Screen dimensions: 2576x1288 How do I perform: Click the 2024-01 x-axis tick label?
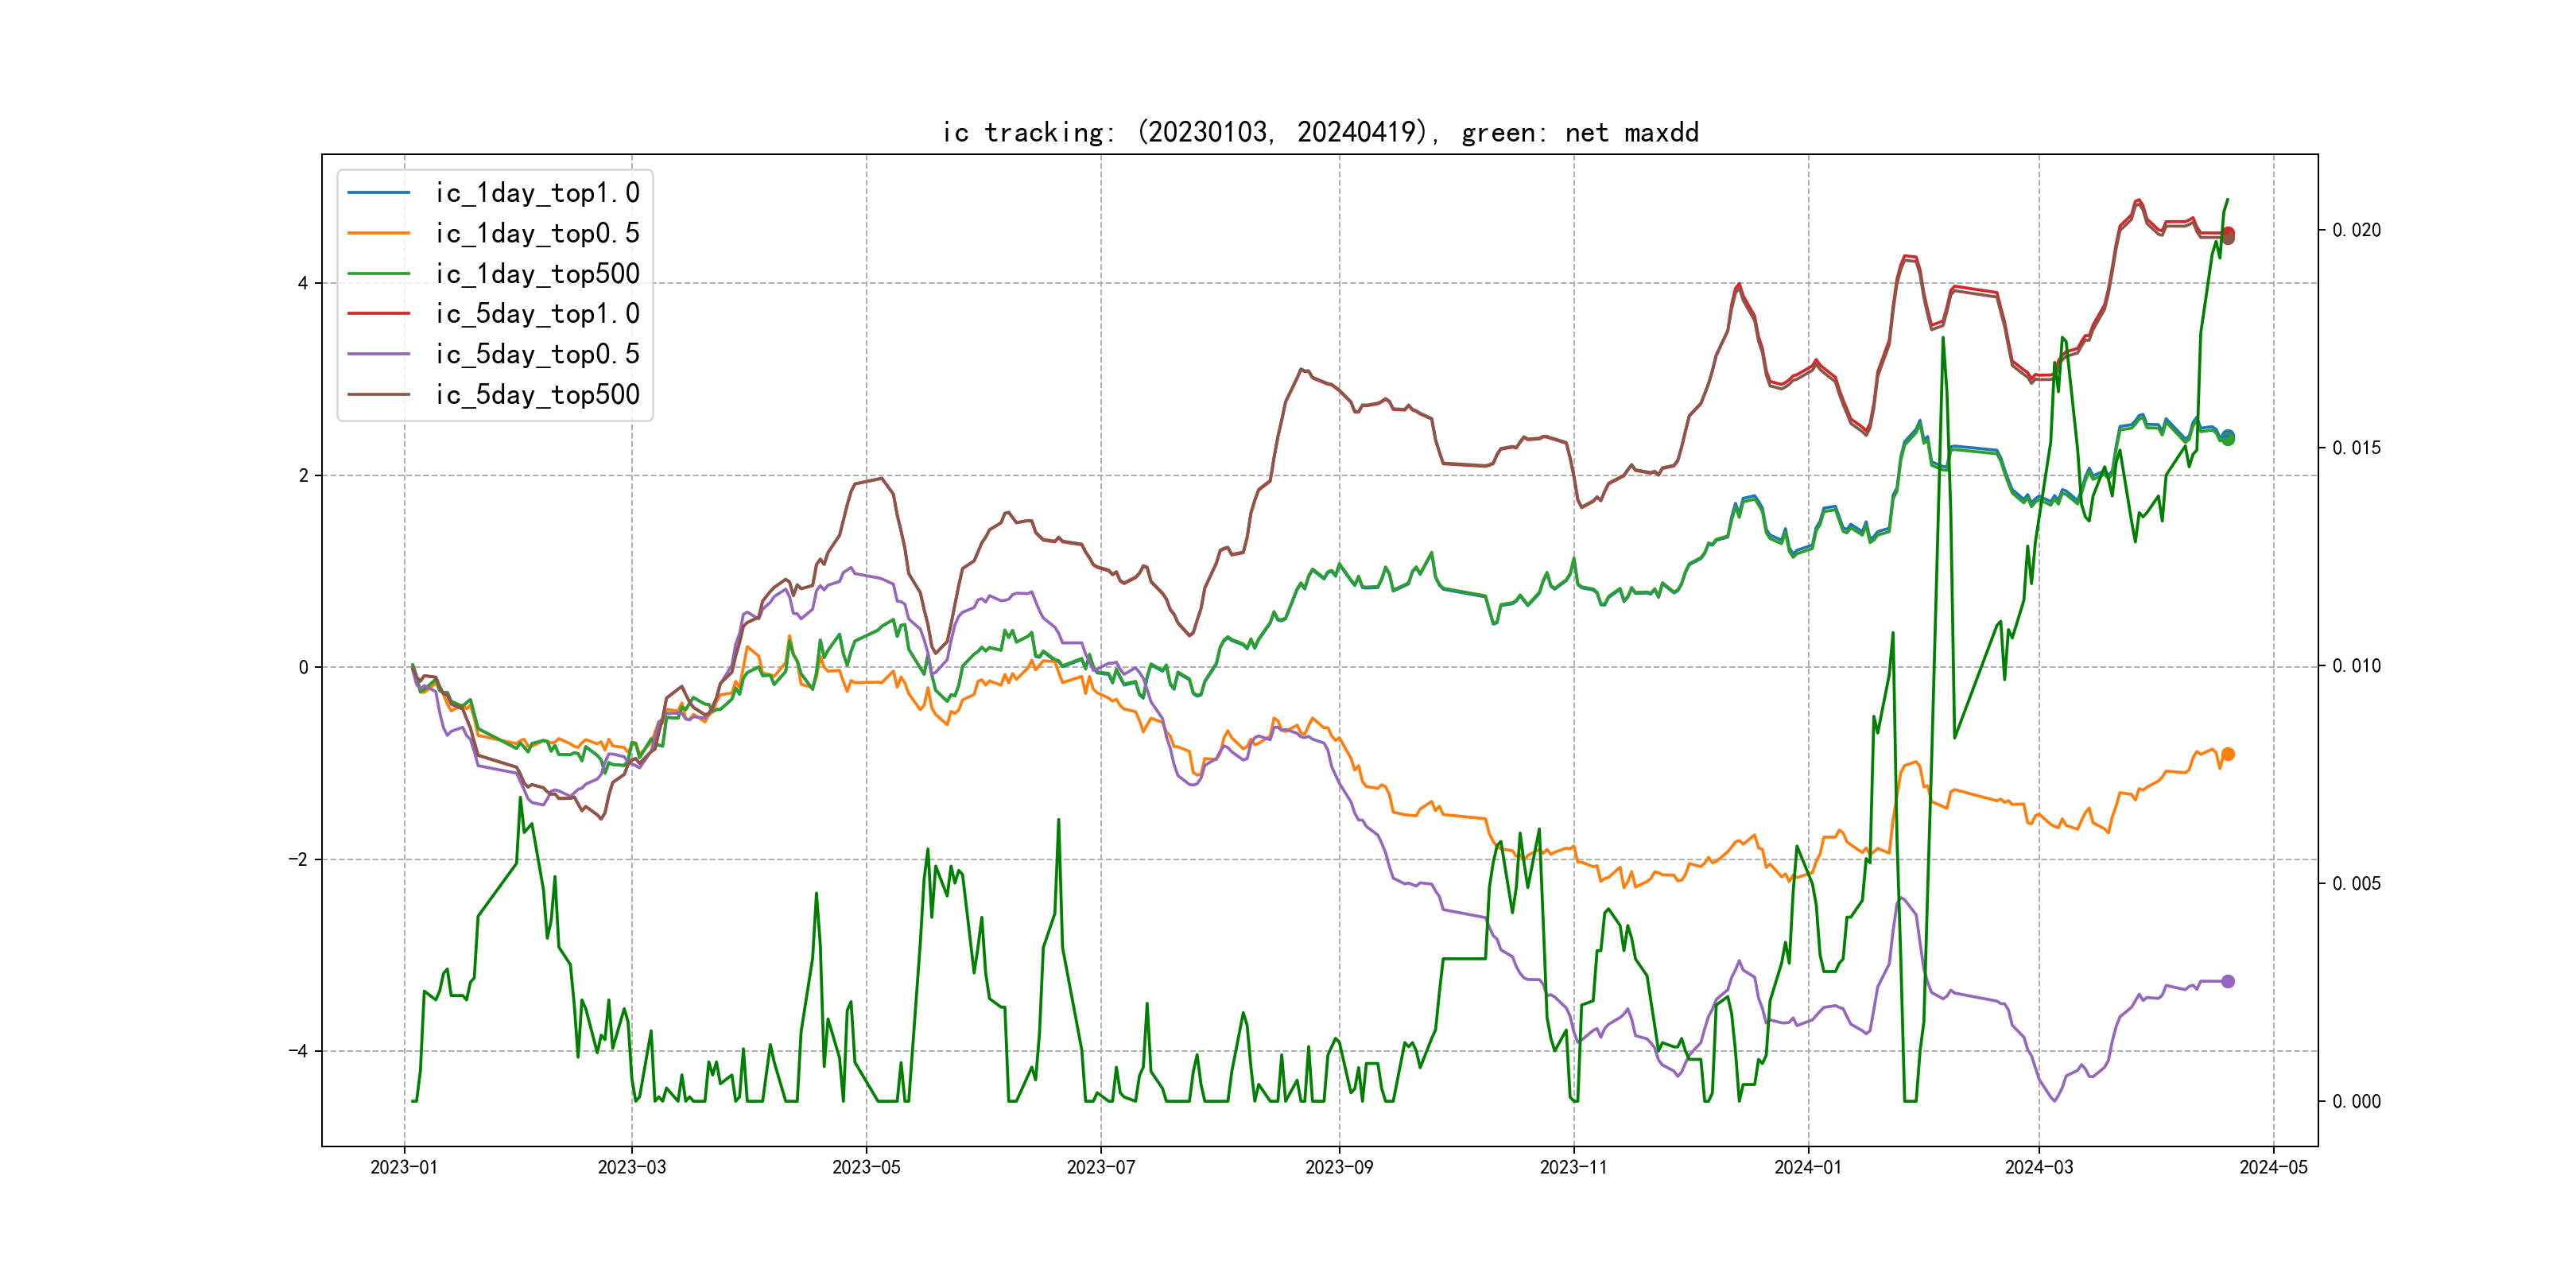tap(1808, 1167)
